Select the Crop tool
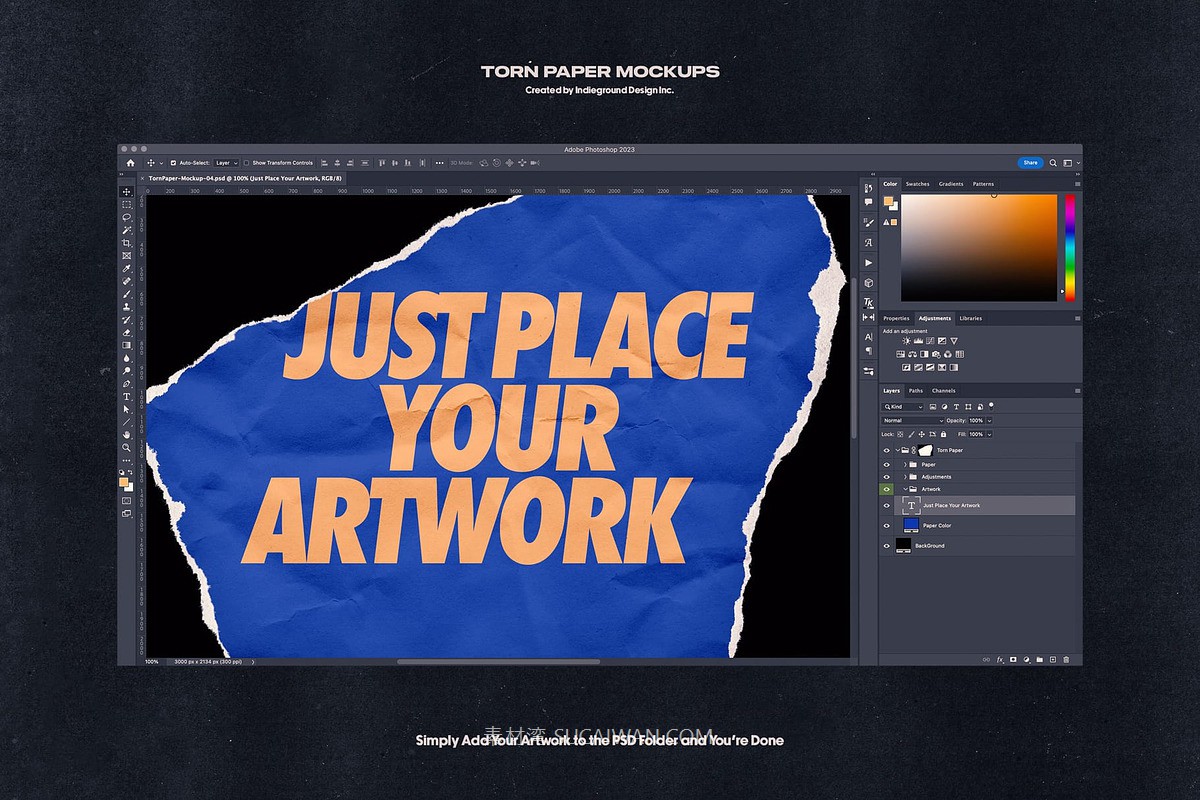 tap(127, 243)
